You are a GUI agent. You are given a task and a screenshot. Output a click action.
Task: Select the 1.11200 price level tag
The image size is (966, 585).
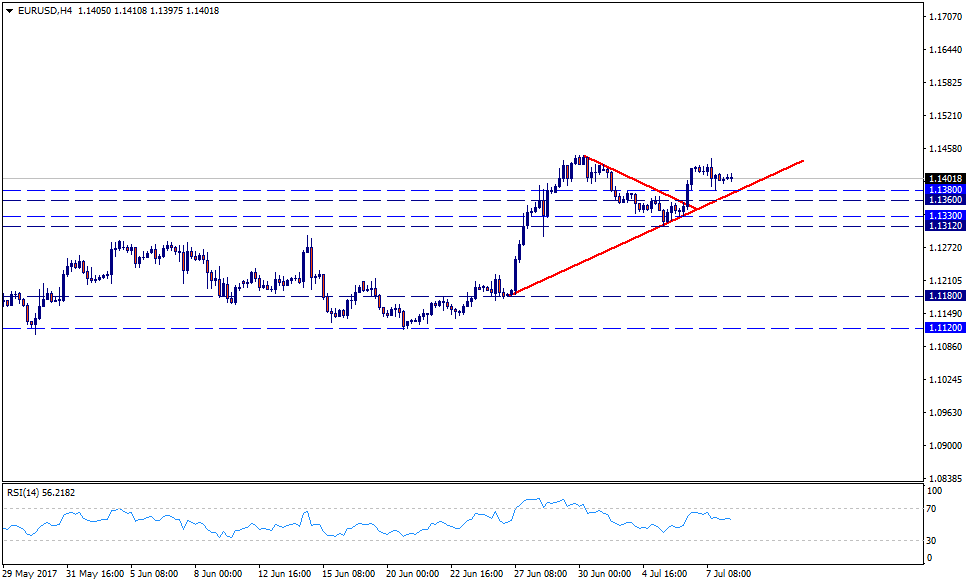[943, 328]
